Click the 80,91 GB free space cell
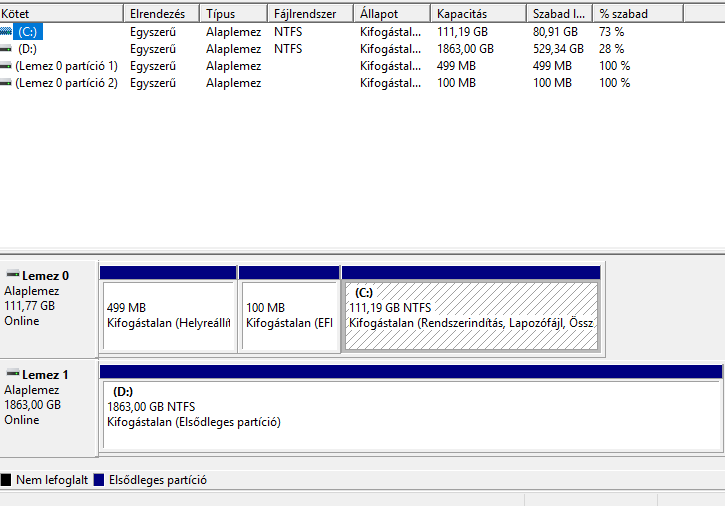The width and height of the screenshot is (725, 506). tap(555, 31)
